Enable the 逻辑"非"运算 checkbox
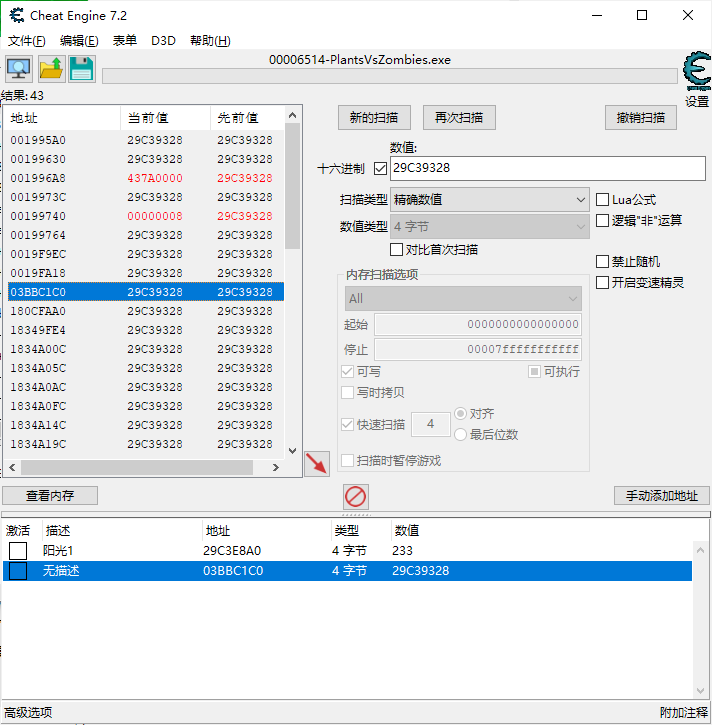This screenshot has height=725, width=712. point(602,221)
